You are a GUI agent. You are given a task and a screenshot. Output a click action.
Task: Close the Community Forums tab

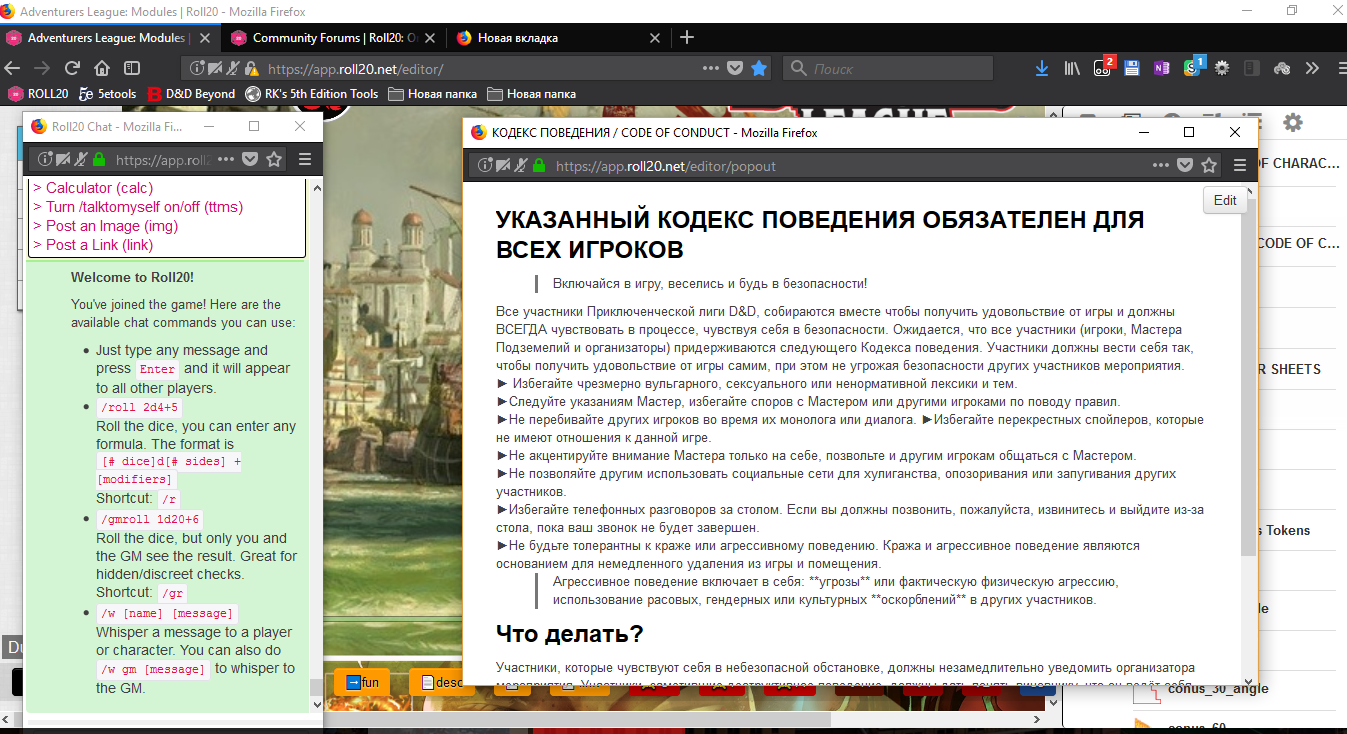click(432, 38)
